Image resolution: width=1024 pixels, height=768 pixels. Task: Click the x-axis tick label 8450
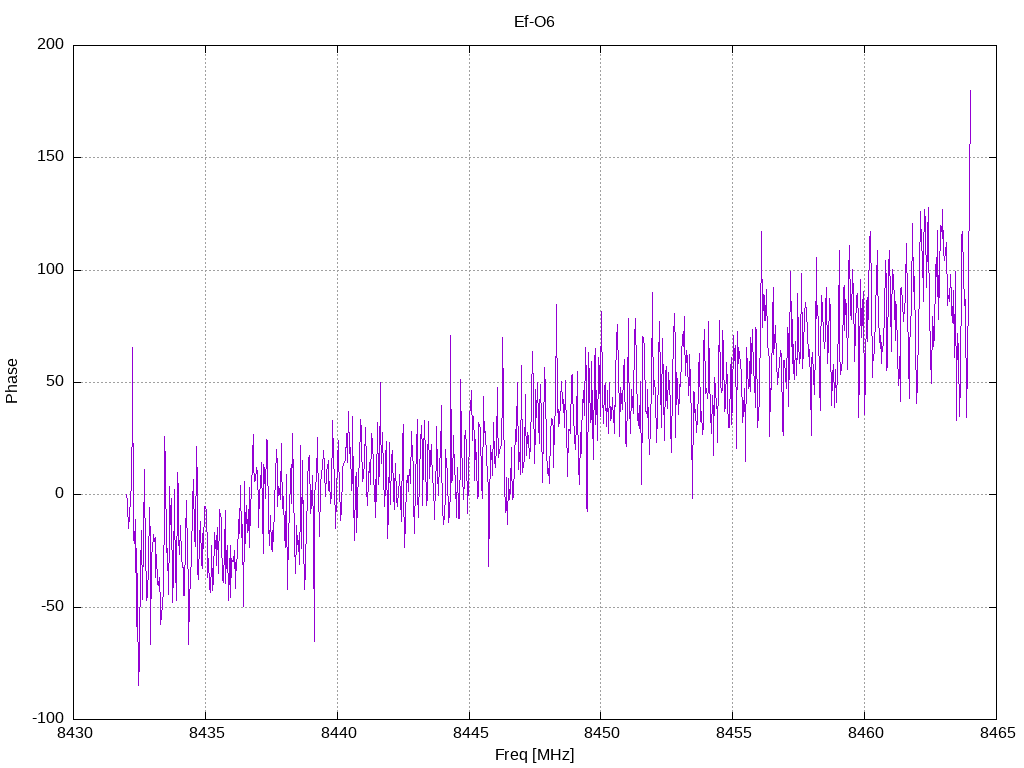pyautogui.click(x=601, y=733)
